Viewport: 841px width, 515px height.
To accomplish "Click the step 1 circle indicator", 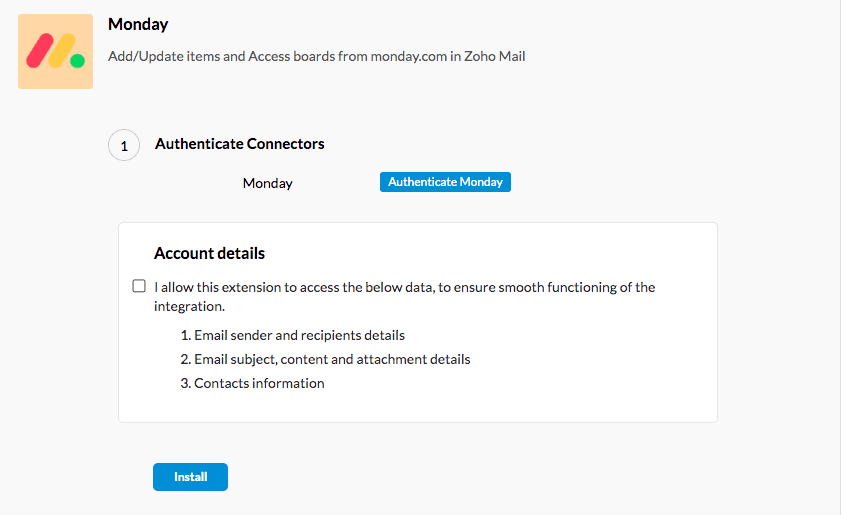I will tap(124, 145).
